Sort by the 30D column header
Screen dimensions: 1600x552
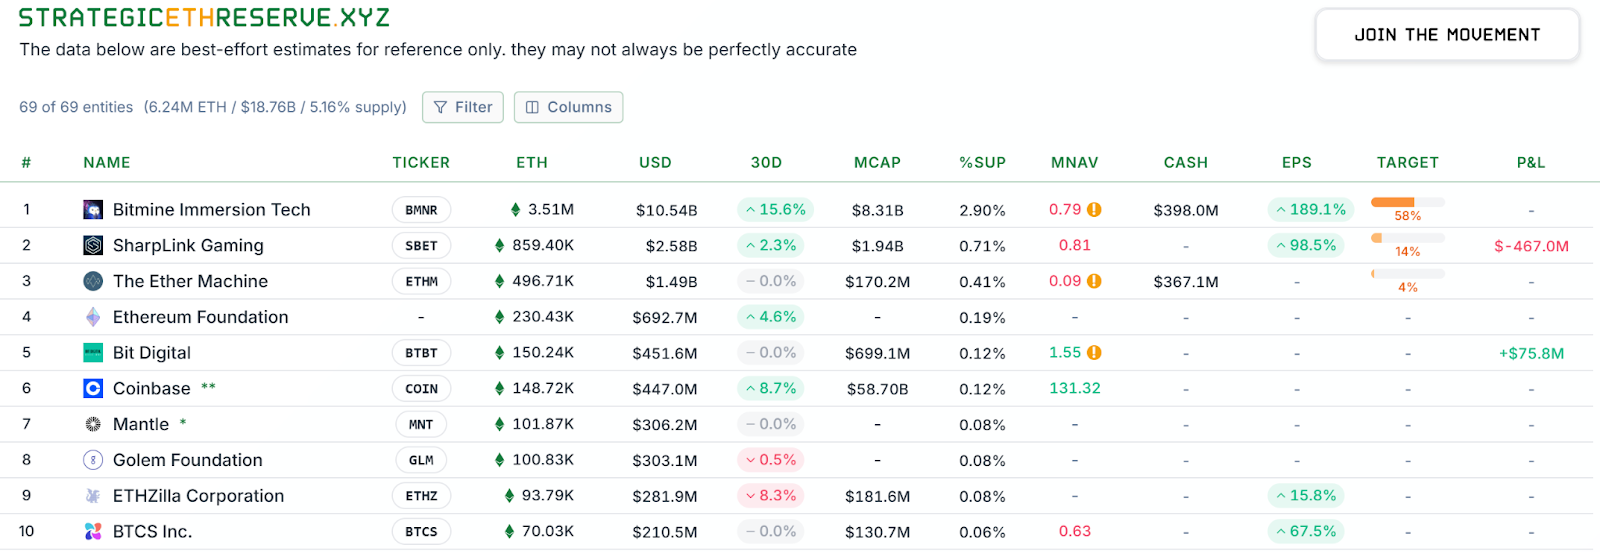[766, 163]
